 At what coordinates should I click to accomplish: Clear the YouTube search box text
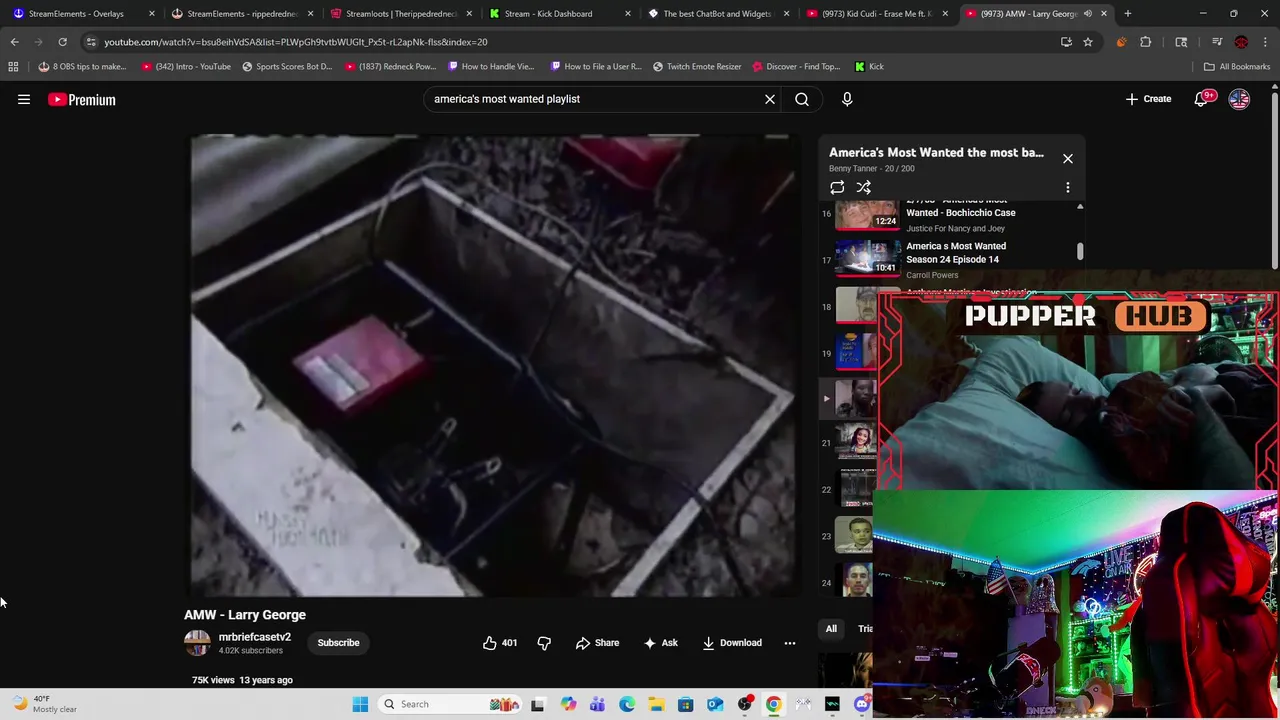pyautogui.click(x=770, y=99)
